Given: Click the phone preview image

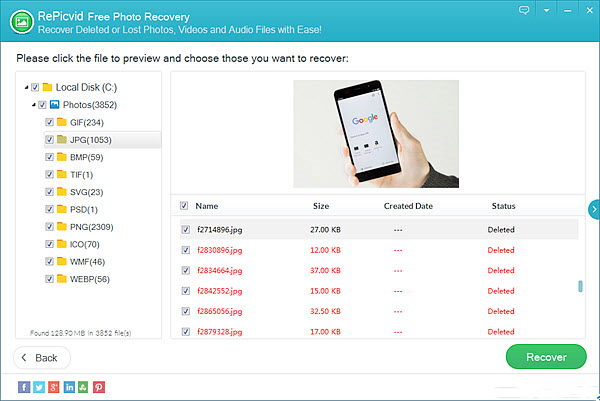Looking at the screenshot, I should coord(376,134).
